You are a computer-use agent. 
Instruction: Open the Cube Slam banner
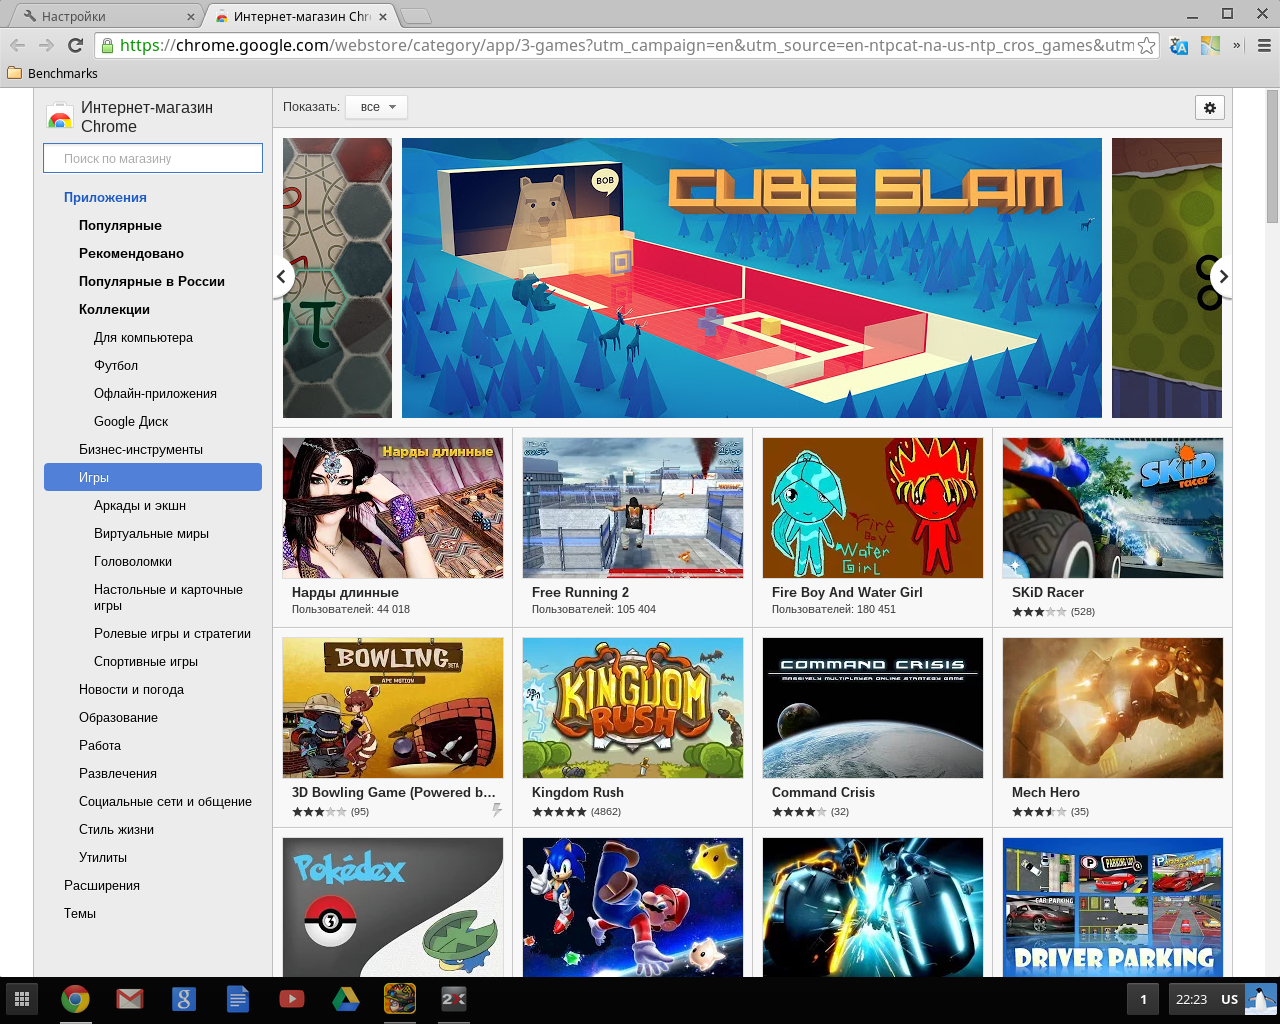click(x=752, y=278)
